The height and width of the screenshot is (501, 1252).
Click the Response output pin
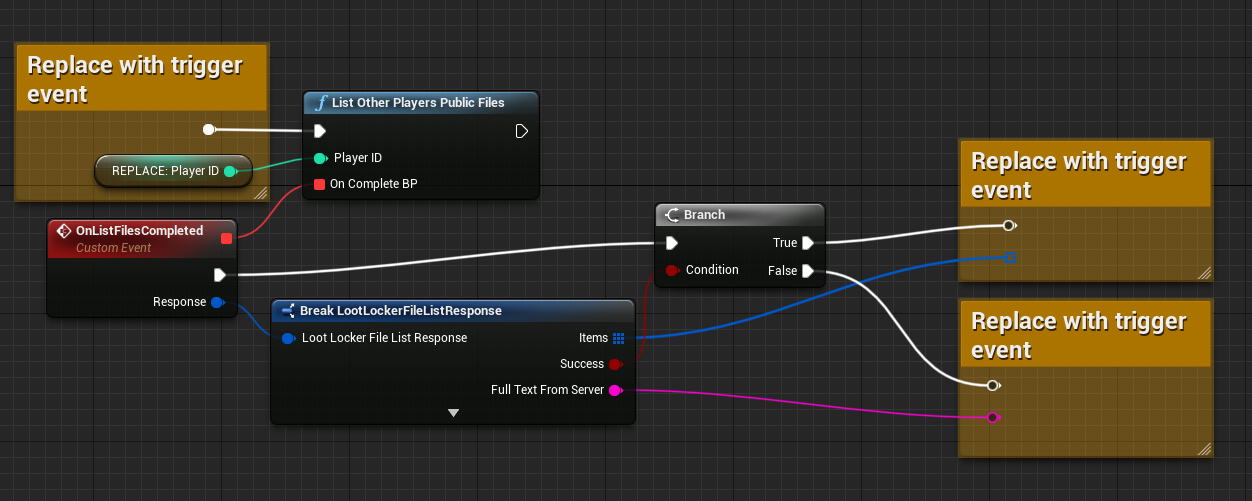218,302
